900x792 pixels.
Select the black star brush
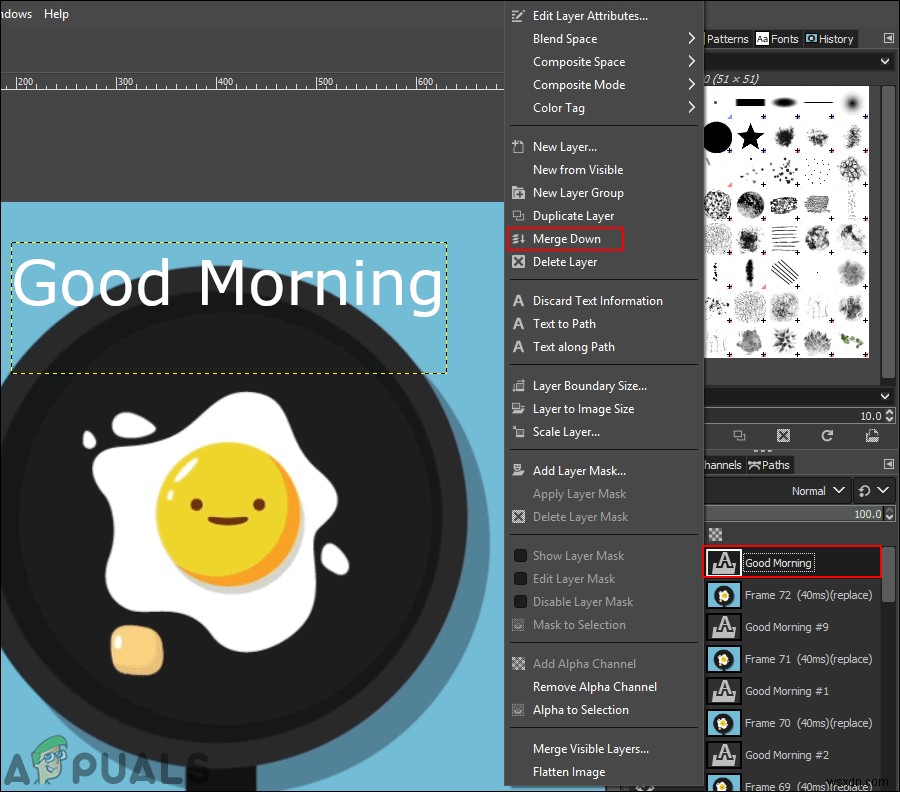[x=750, y=137]
